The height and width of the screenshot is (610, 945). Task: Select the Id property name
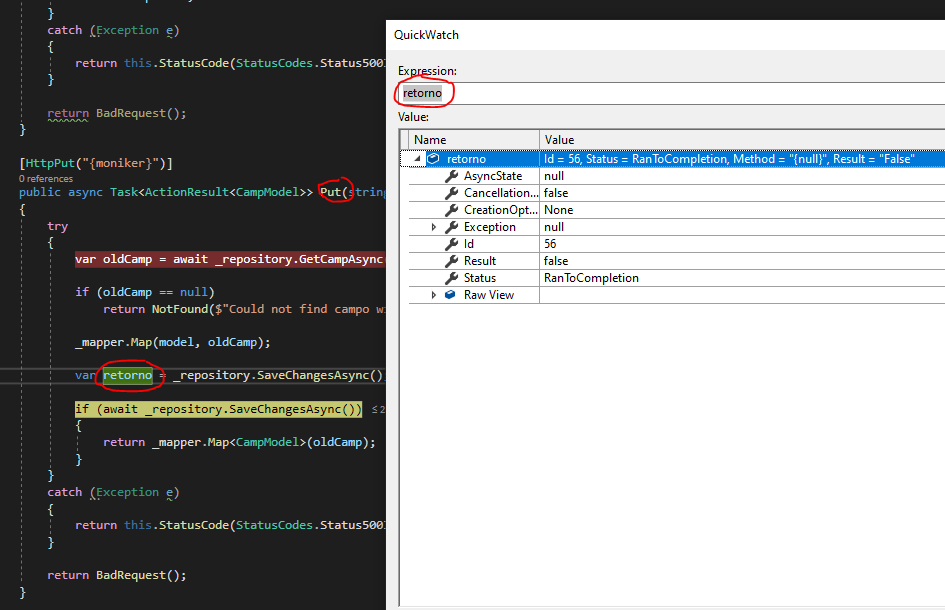tap(469, 244)
